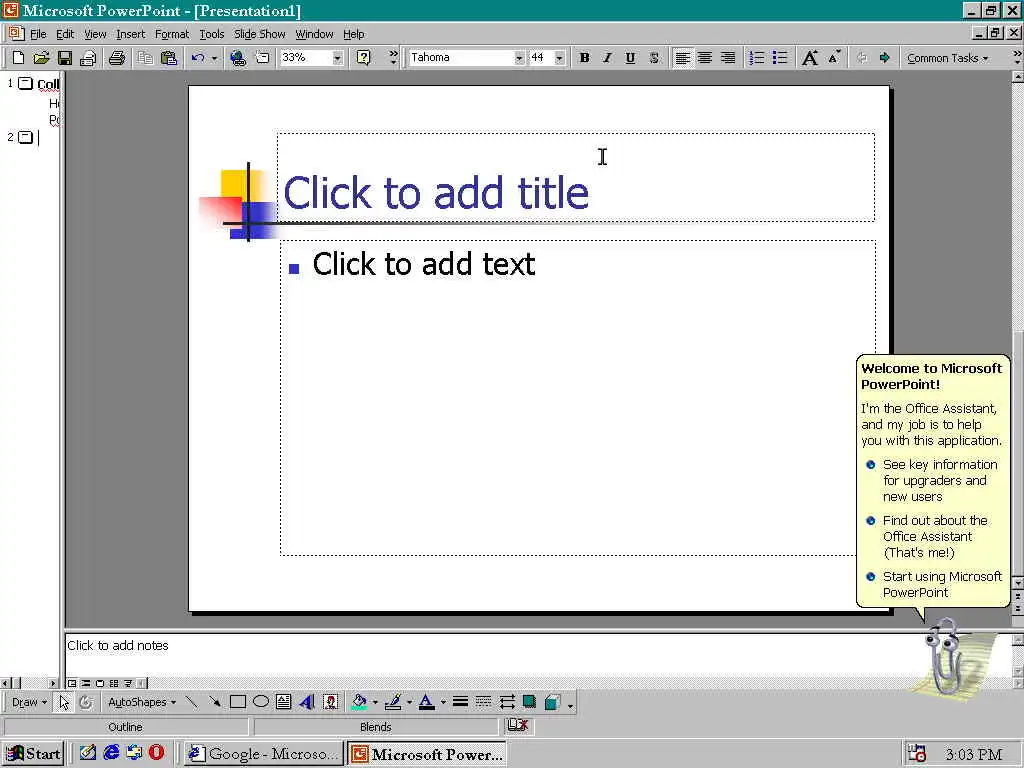Click 'Find out about the Office Assistant'
The image size is (1024, 768).
point(935,537)
